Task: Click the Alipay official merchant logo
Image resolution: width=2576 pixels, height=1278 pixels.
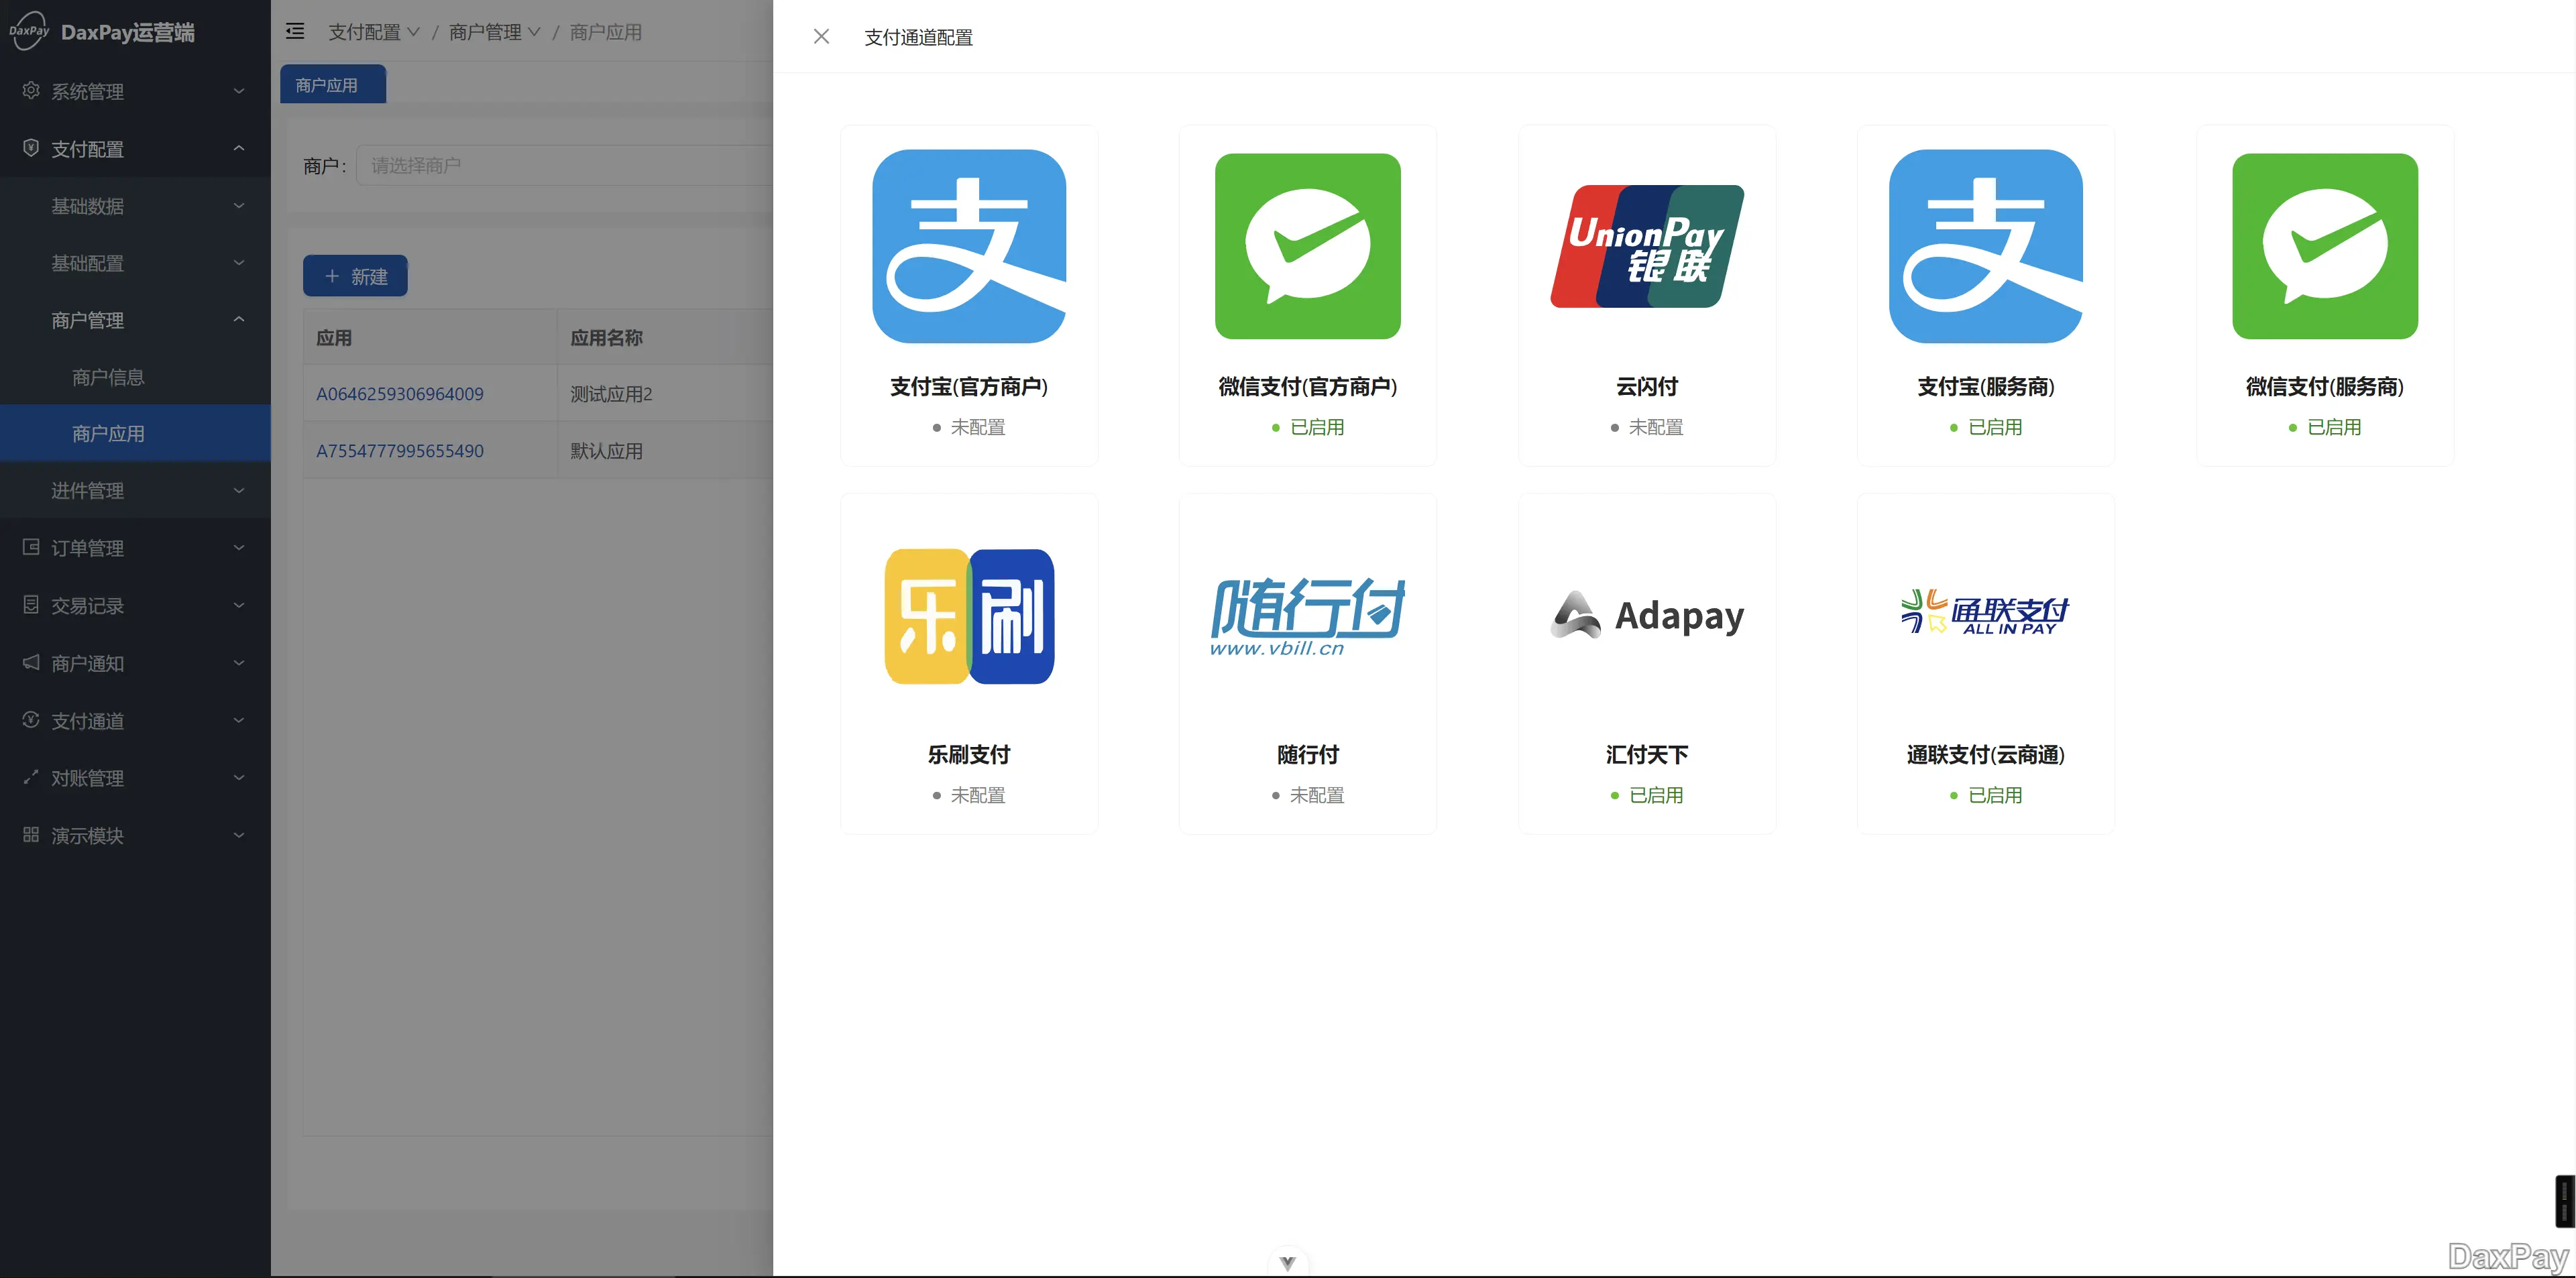Action: click(x=968, y=246)
